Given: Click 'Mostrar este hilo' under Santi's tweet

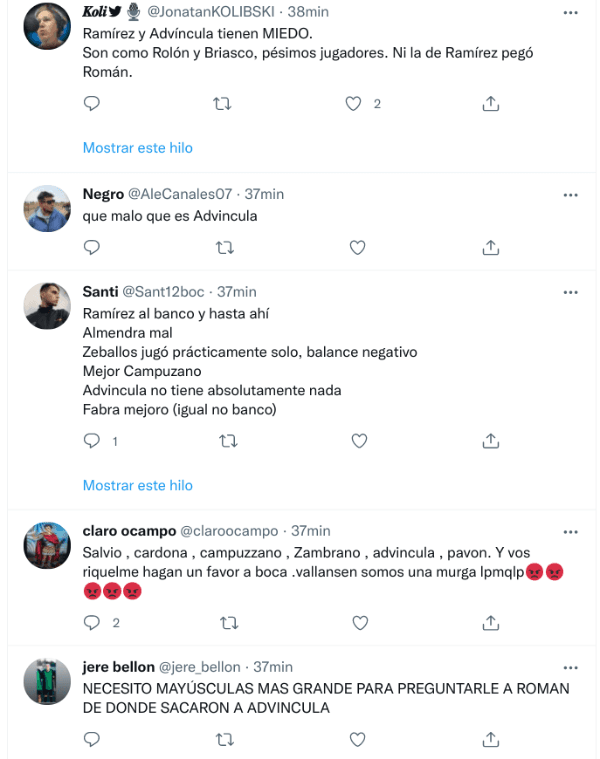Looking at the screenshot, I should tap(137, 485).
